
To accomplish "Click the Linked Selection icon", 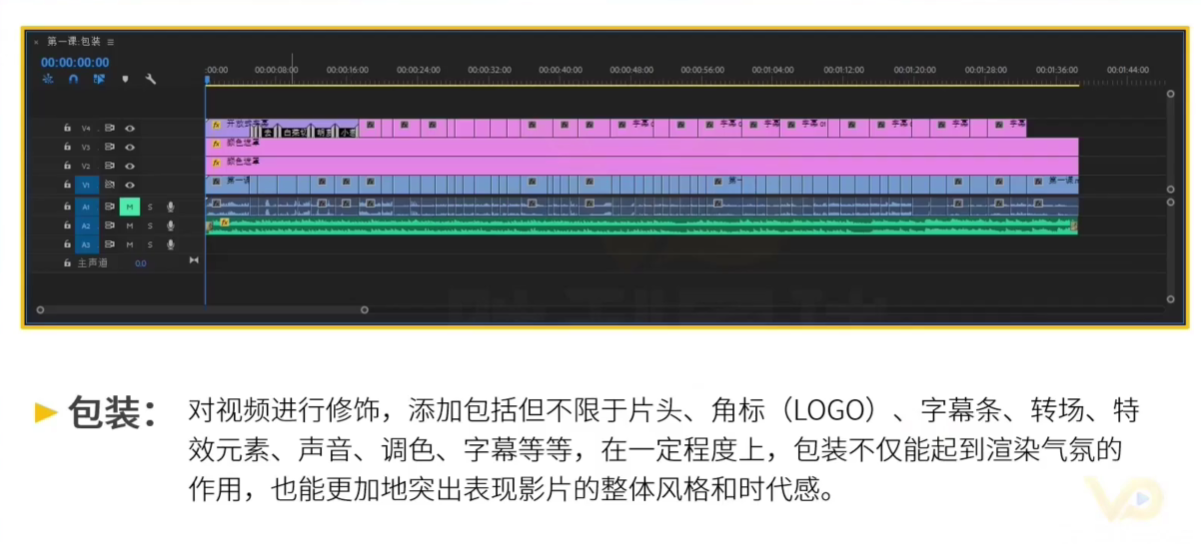I will coord(99,79).
